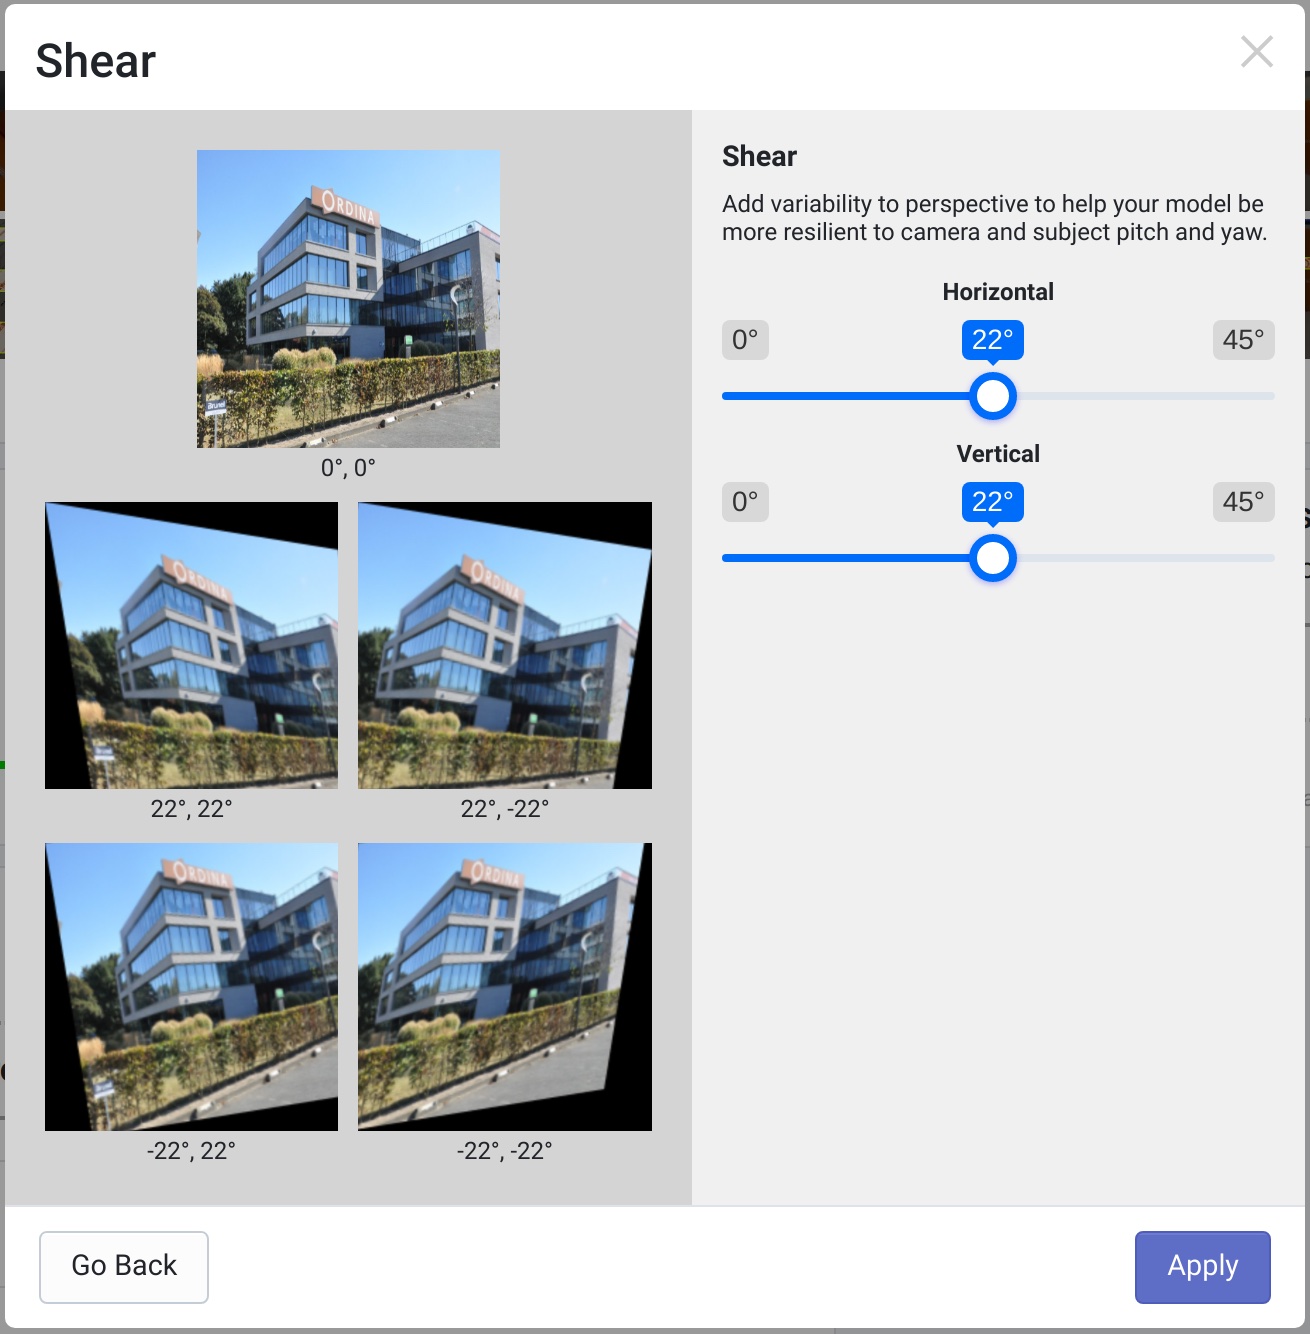The image size is (1310, 1334).
Task: Close the Shear dialog with the X
Action: (1257, 51)
